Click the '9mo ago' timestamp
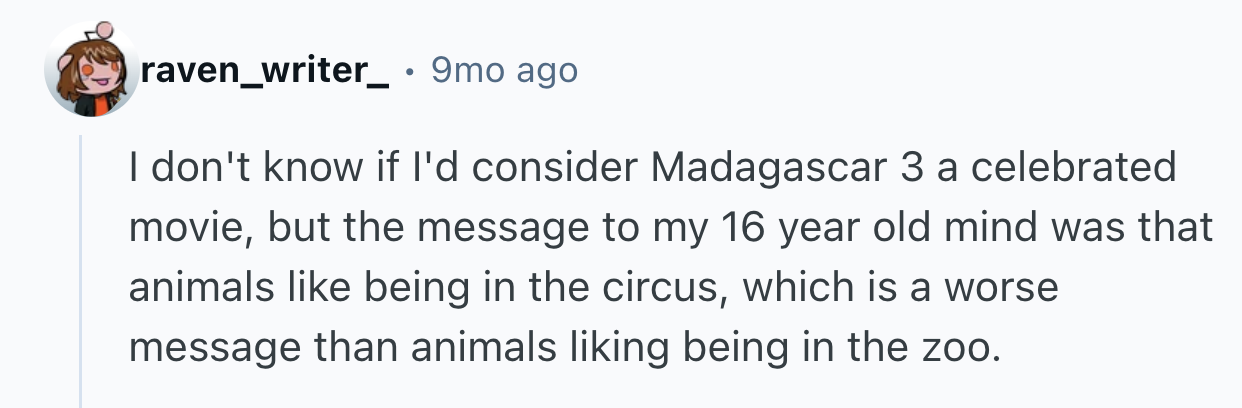Viewport: 1242px width, 408px height. coord(504,70)
